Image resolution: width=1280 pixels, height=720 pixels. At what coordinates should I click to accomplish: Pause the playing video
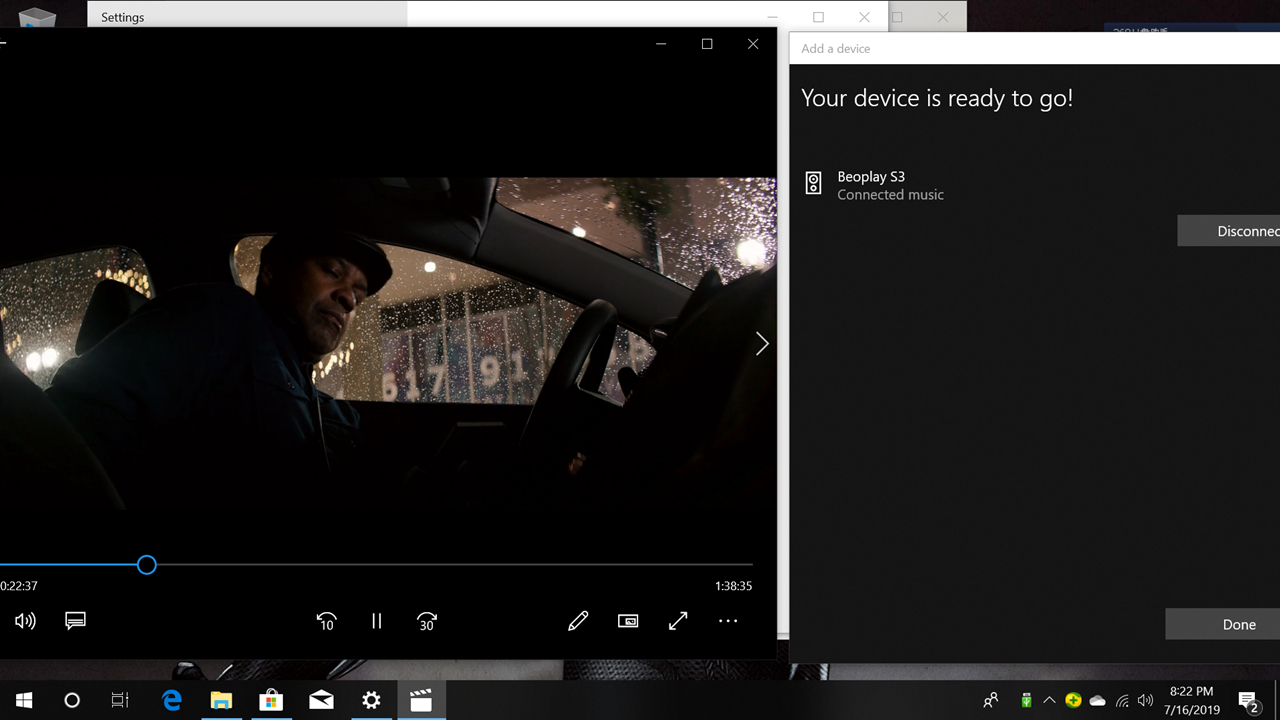(x=377, y=621)
